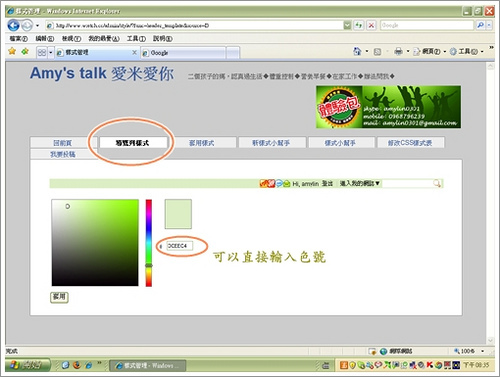Viewport: 500px width, 377px height.
Task: Expand the address bar history dropdown
Action: [347, 25]
